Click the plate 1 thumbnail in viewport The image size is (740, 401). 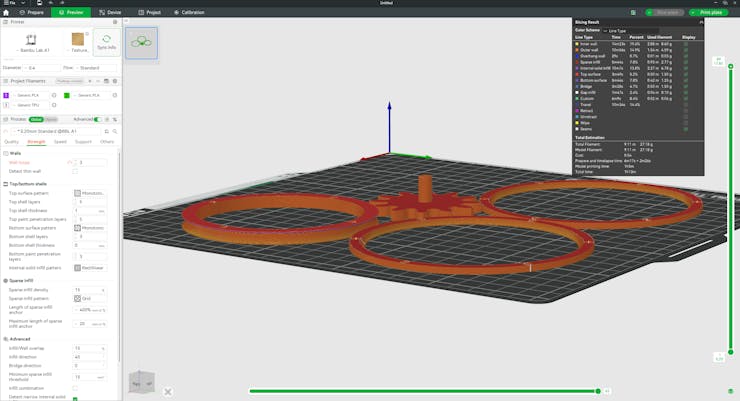[x=142, y=42]
